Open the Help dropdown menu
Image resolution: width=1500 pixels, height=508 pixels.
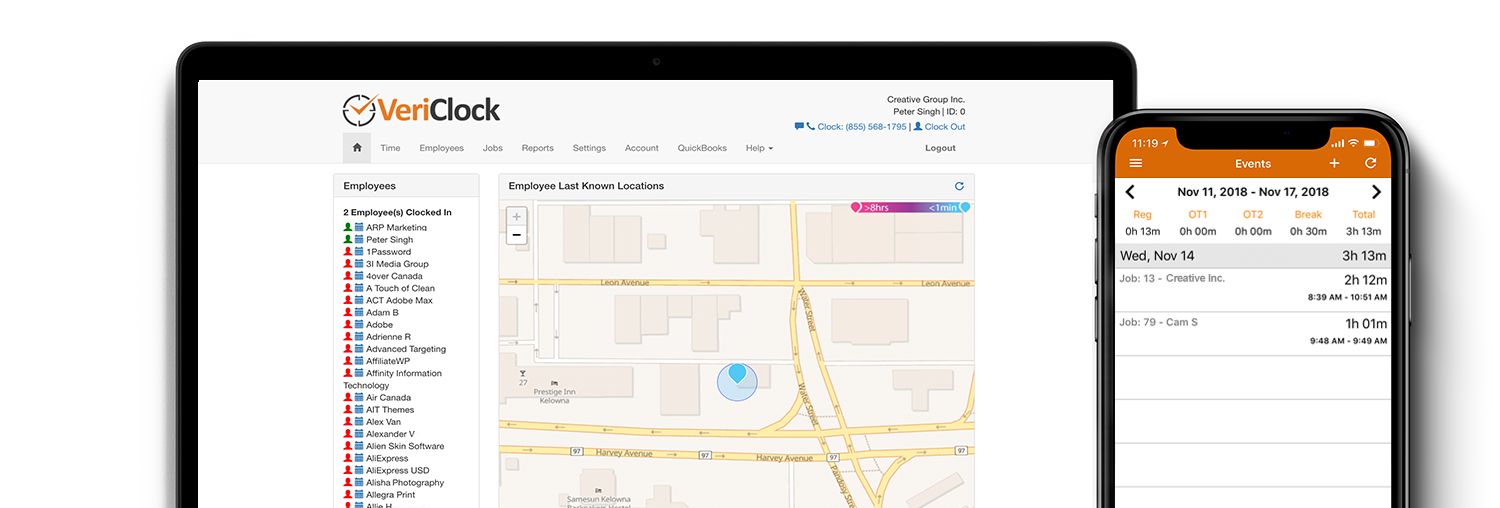759,148
